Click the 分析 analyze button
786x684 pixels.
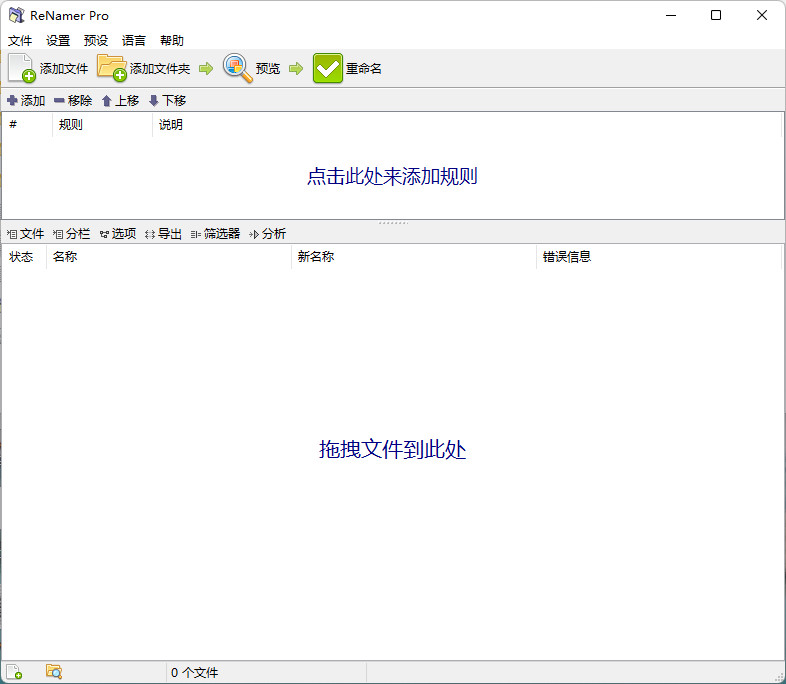[268, 234]
